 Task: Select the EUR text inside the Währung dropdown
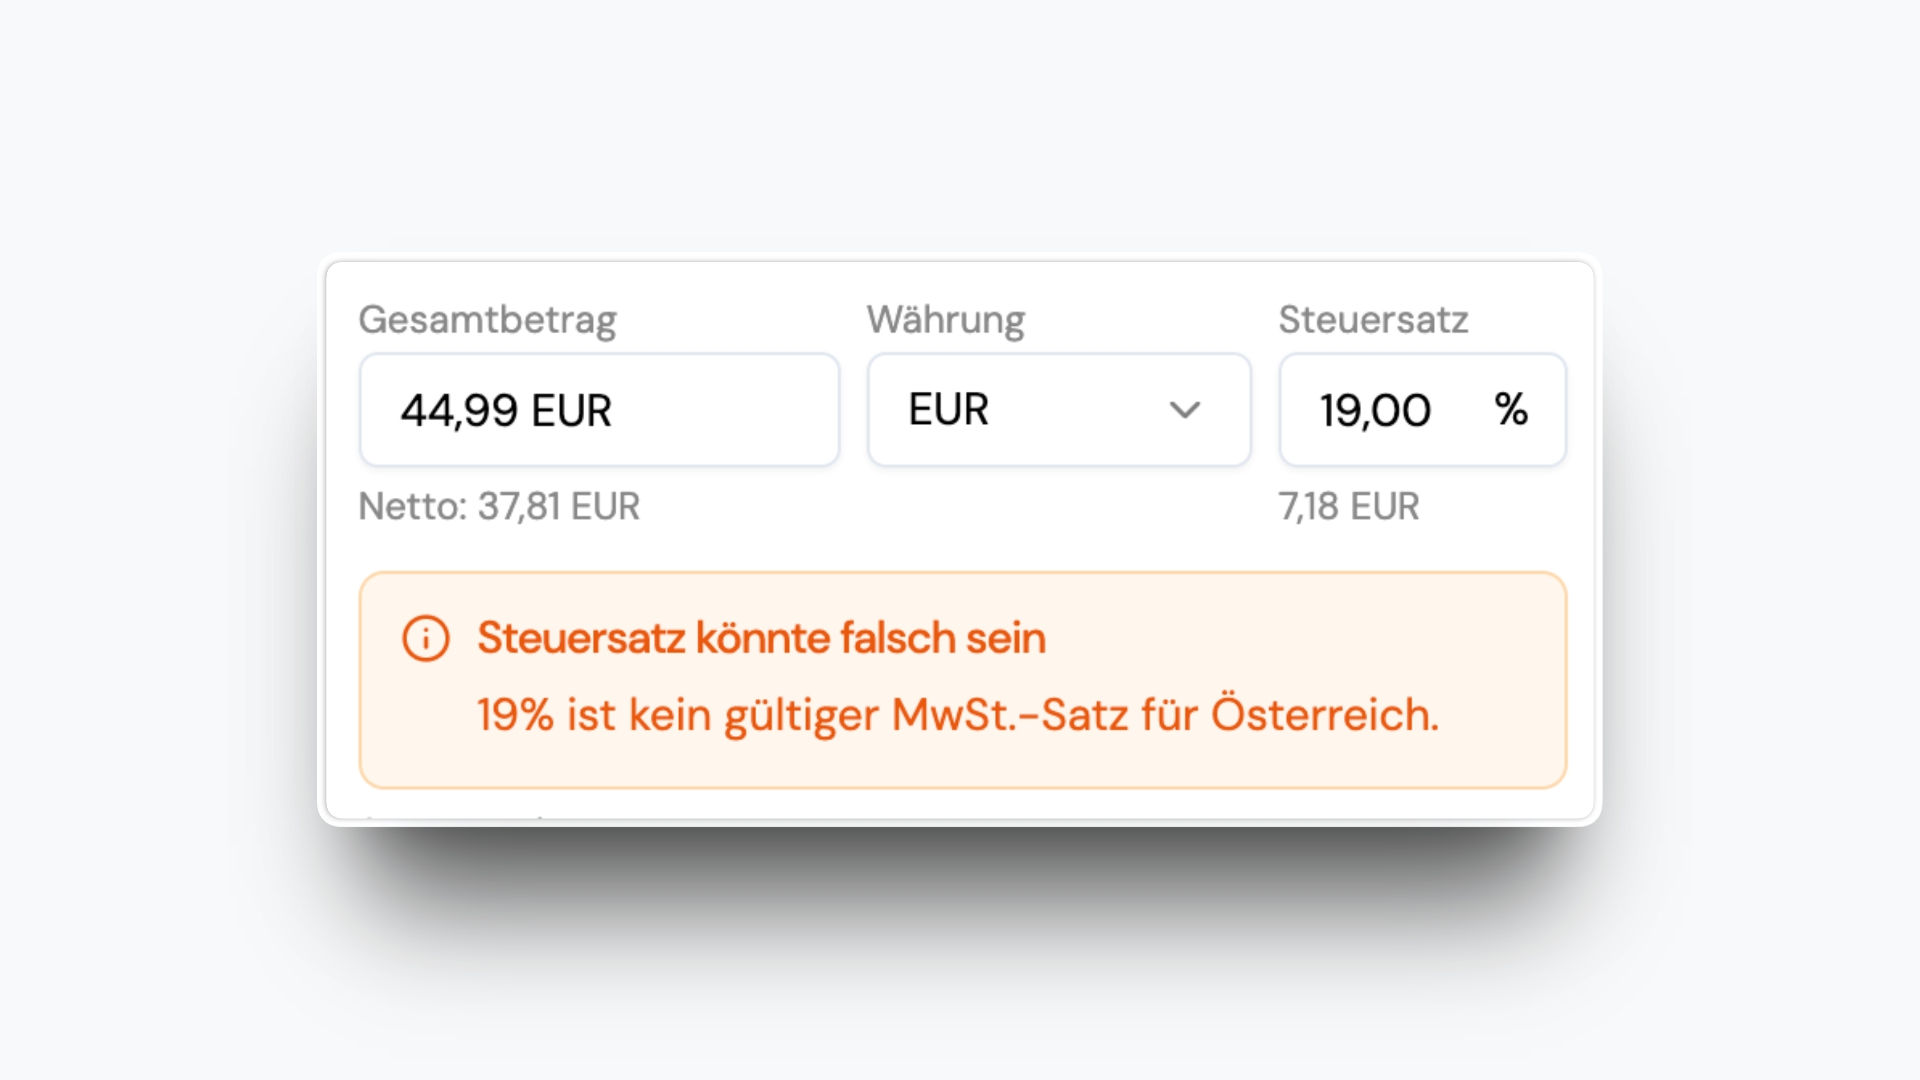pyautogui.click(x=948, y=410)
